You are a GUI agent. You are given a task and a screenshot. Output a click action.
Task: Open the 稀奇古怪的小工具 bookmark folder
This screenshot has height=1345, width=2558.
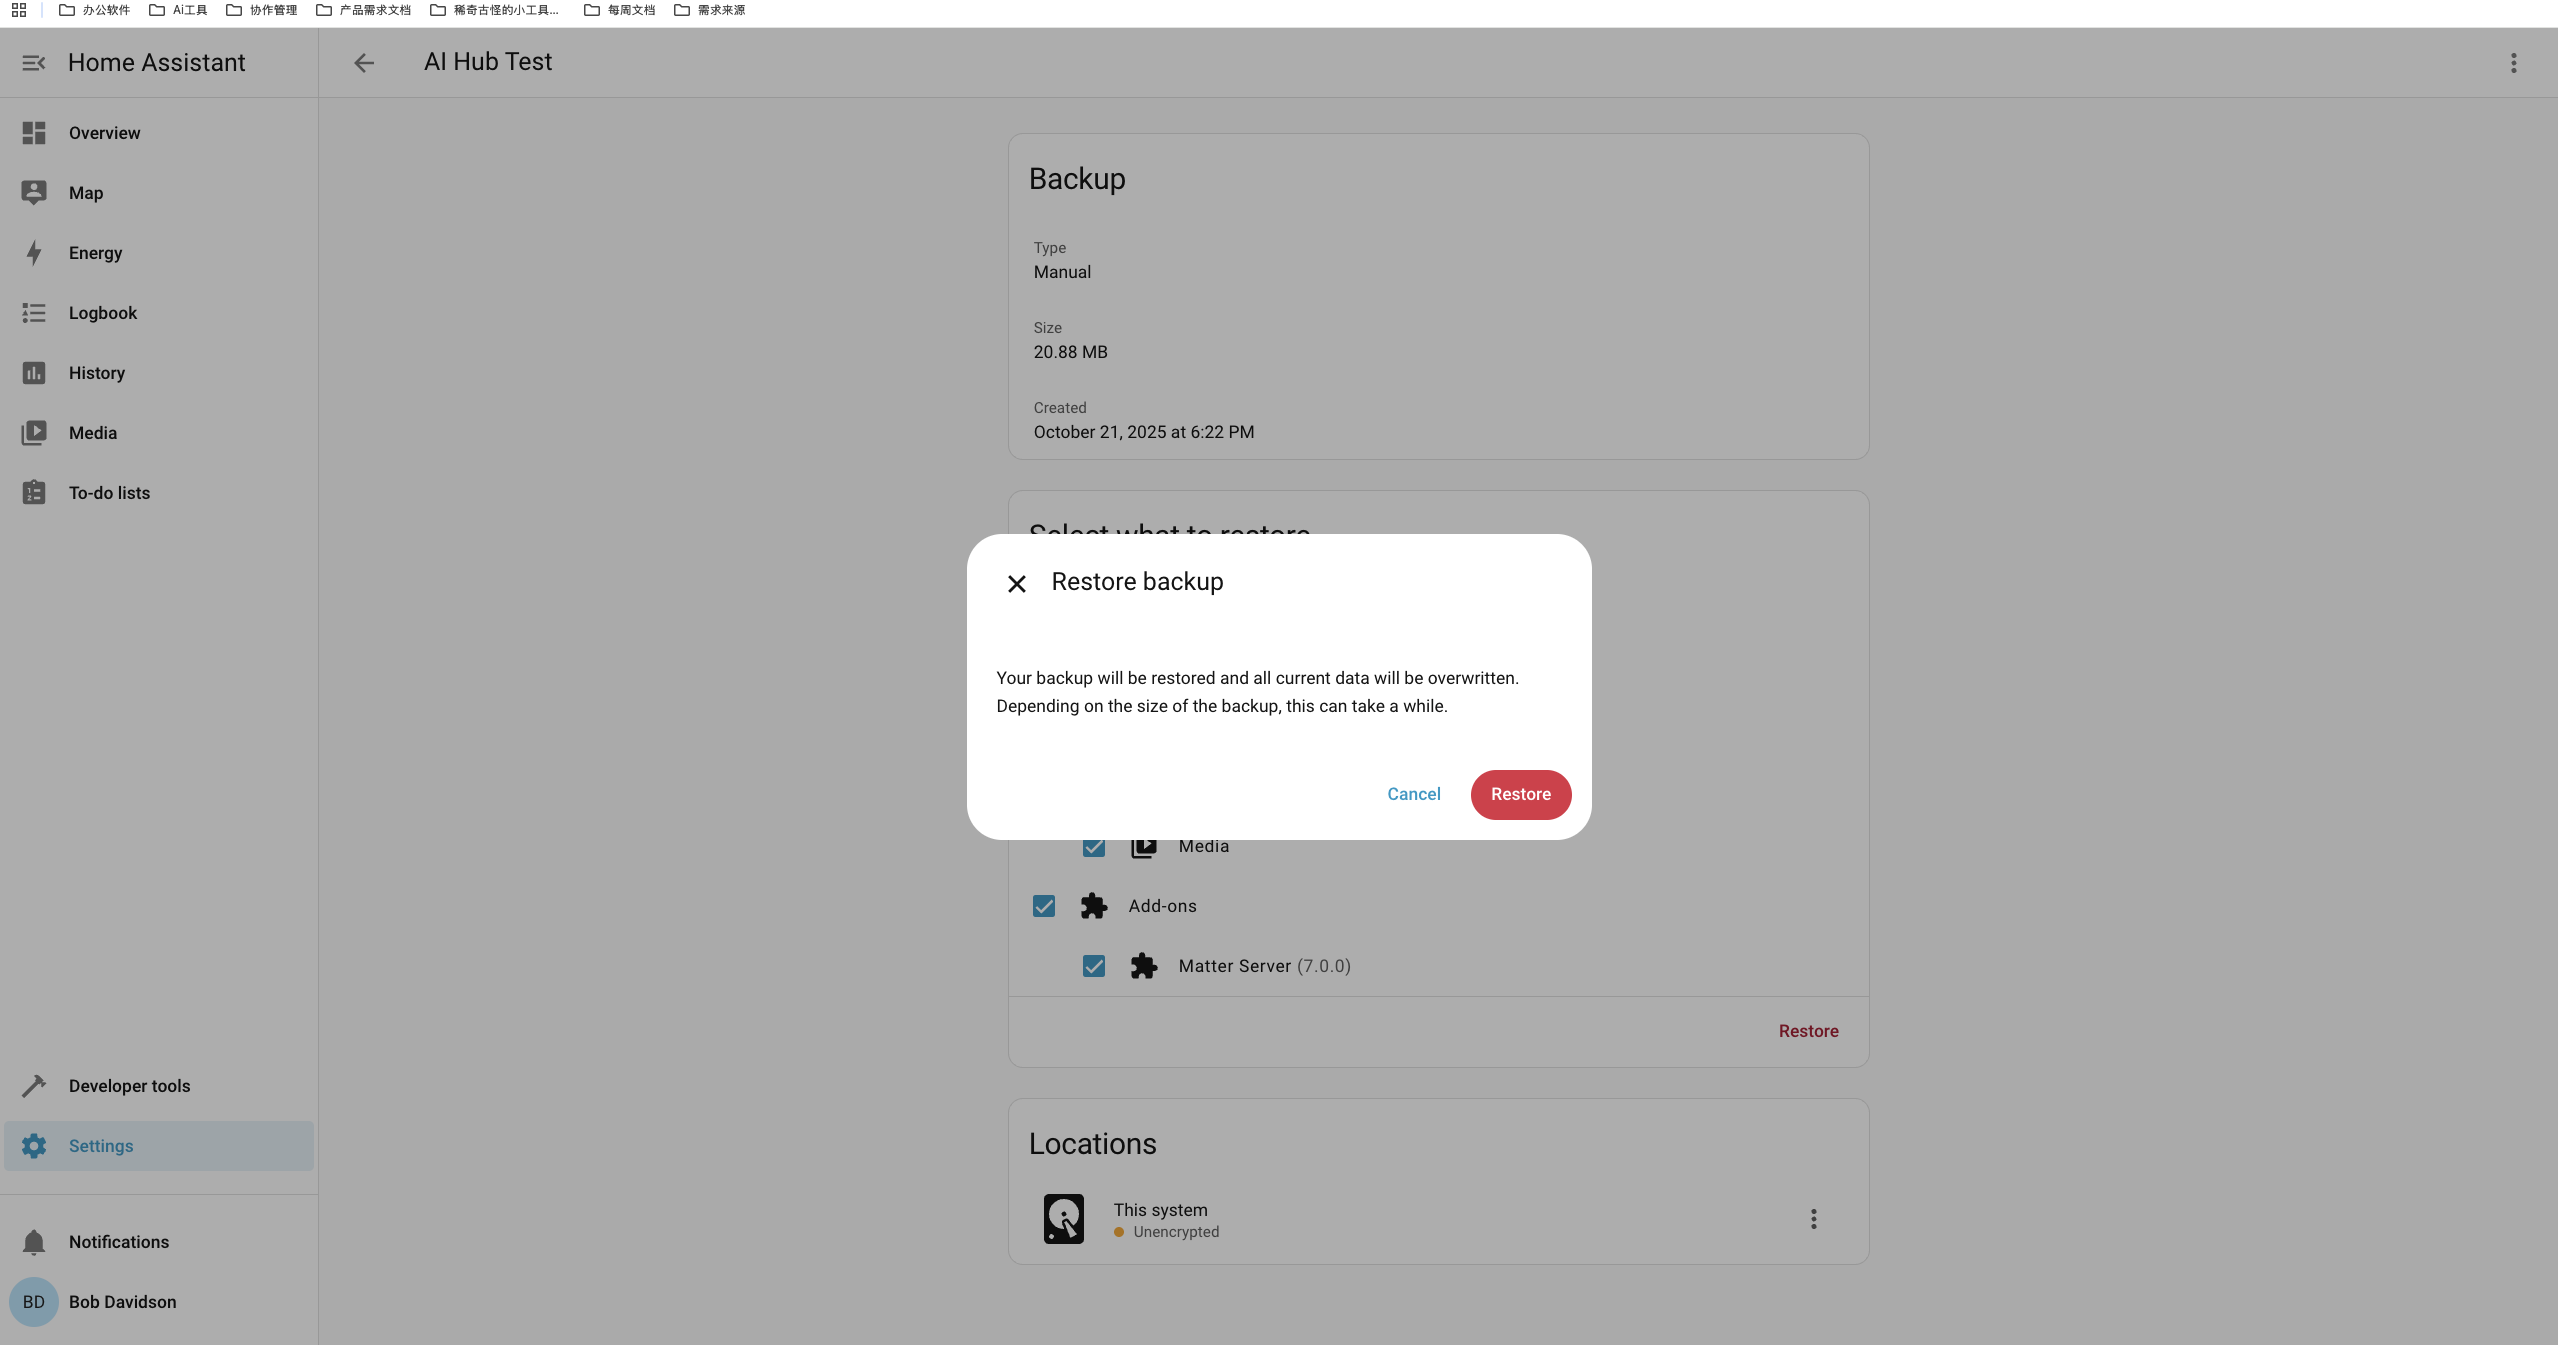[495, 10]
